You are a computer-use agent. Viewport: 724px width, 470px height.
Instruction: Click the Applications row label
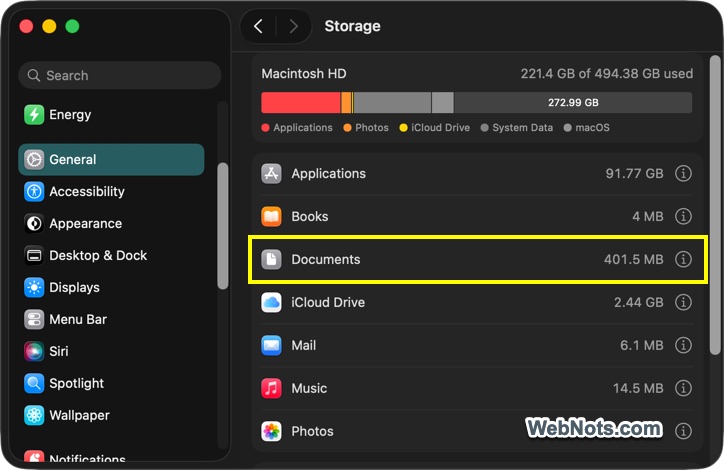coord(328,174)
